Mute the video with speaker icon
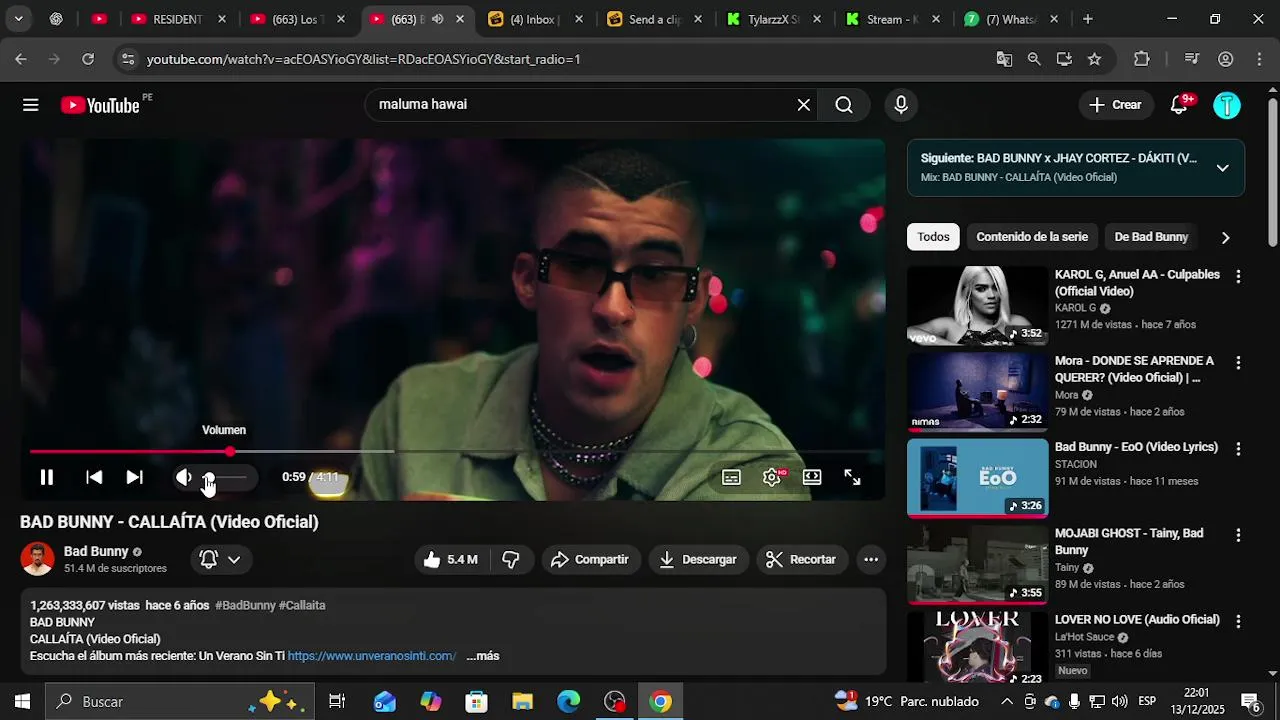Screen dimensions: 1280x720 point(183,478)
